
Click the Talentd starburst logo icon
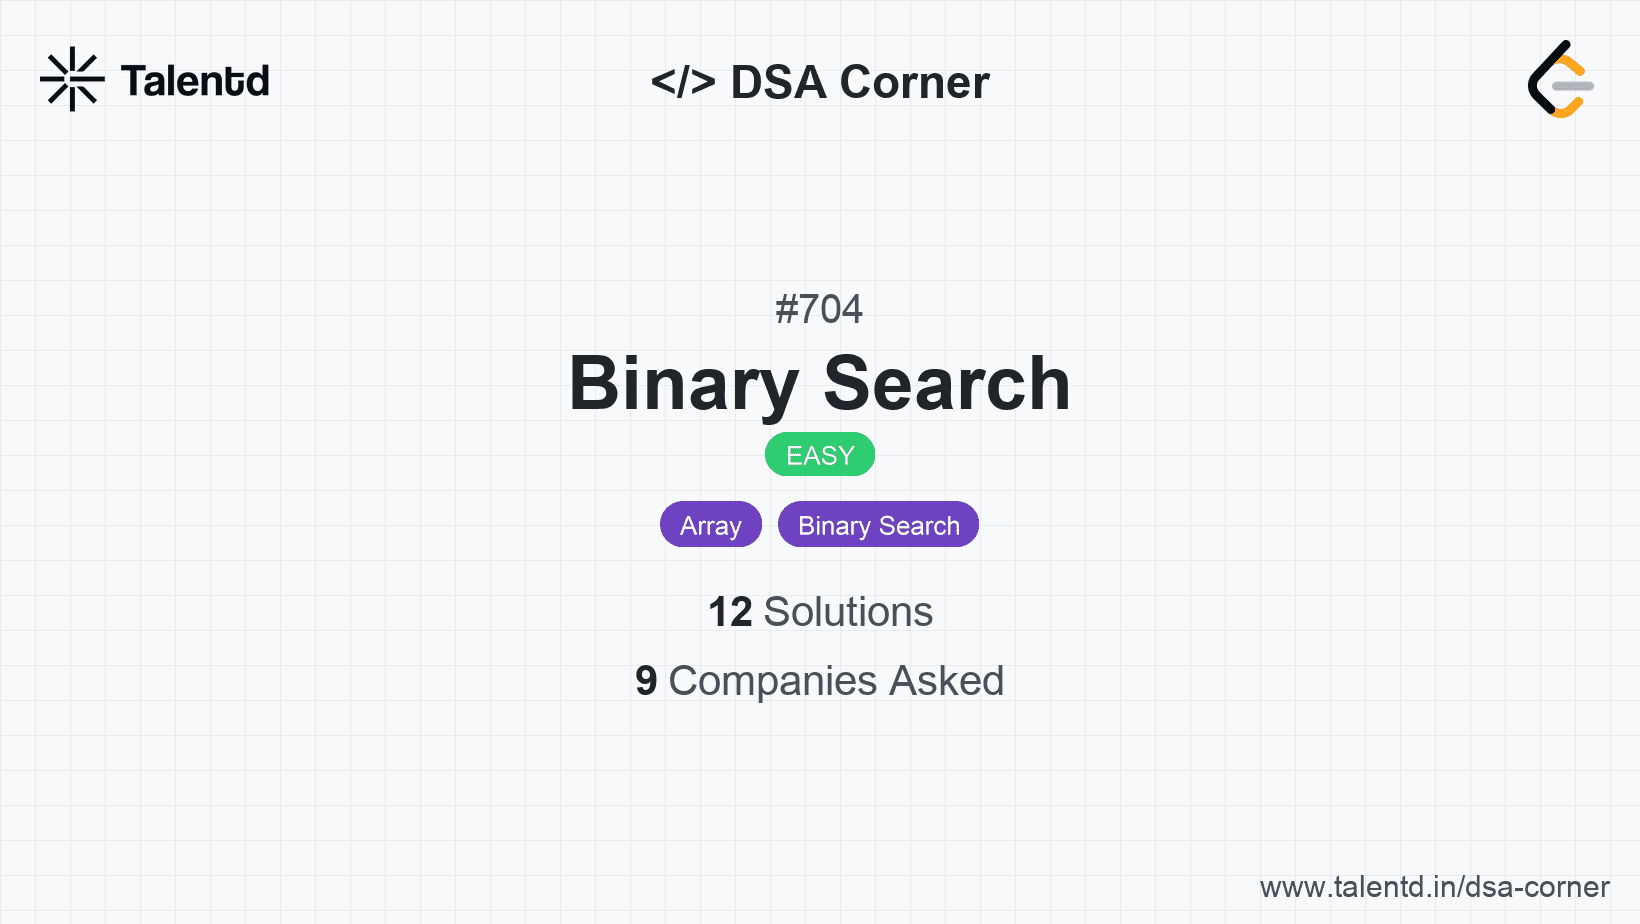click(x=72, y=79)
